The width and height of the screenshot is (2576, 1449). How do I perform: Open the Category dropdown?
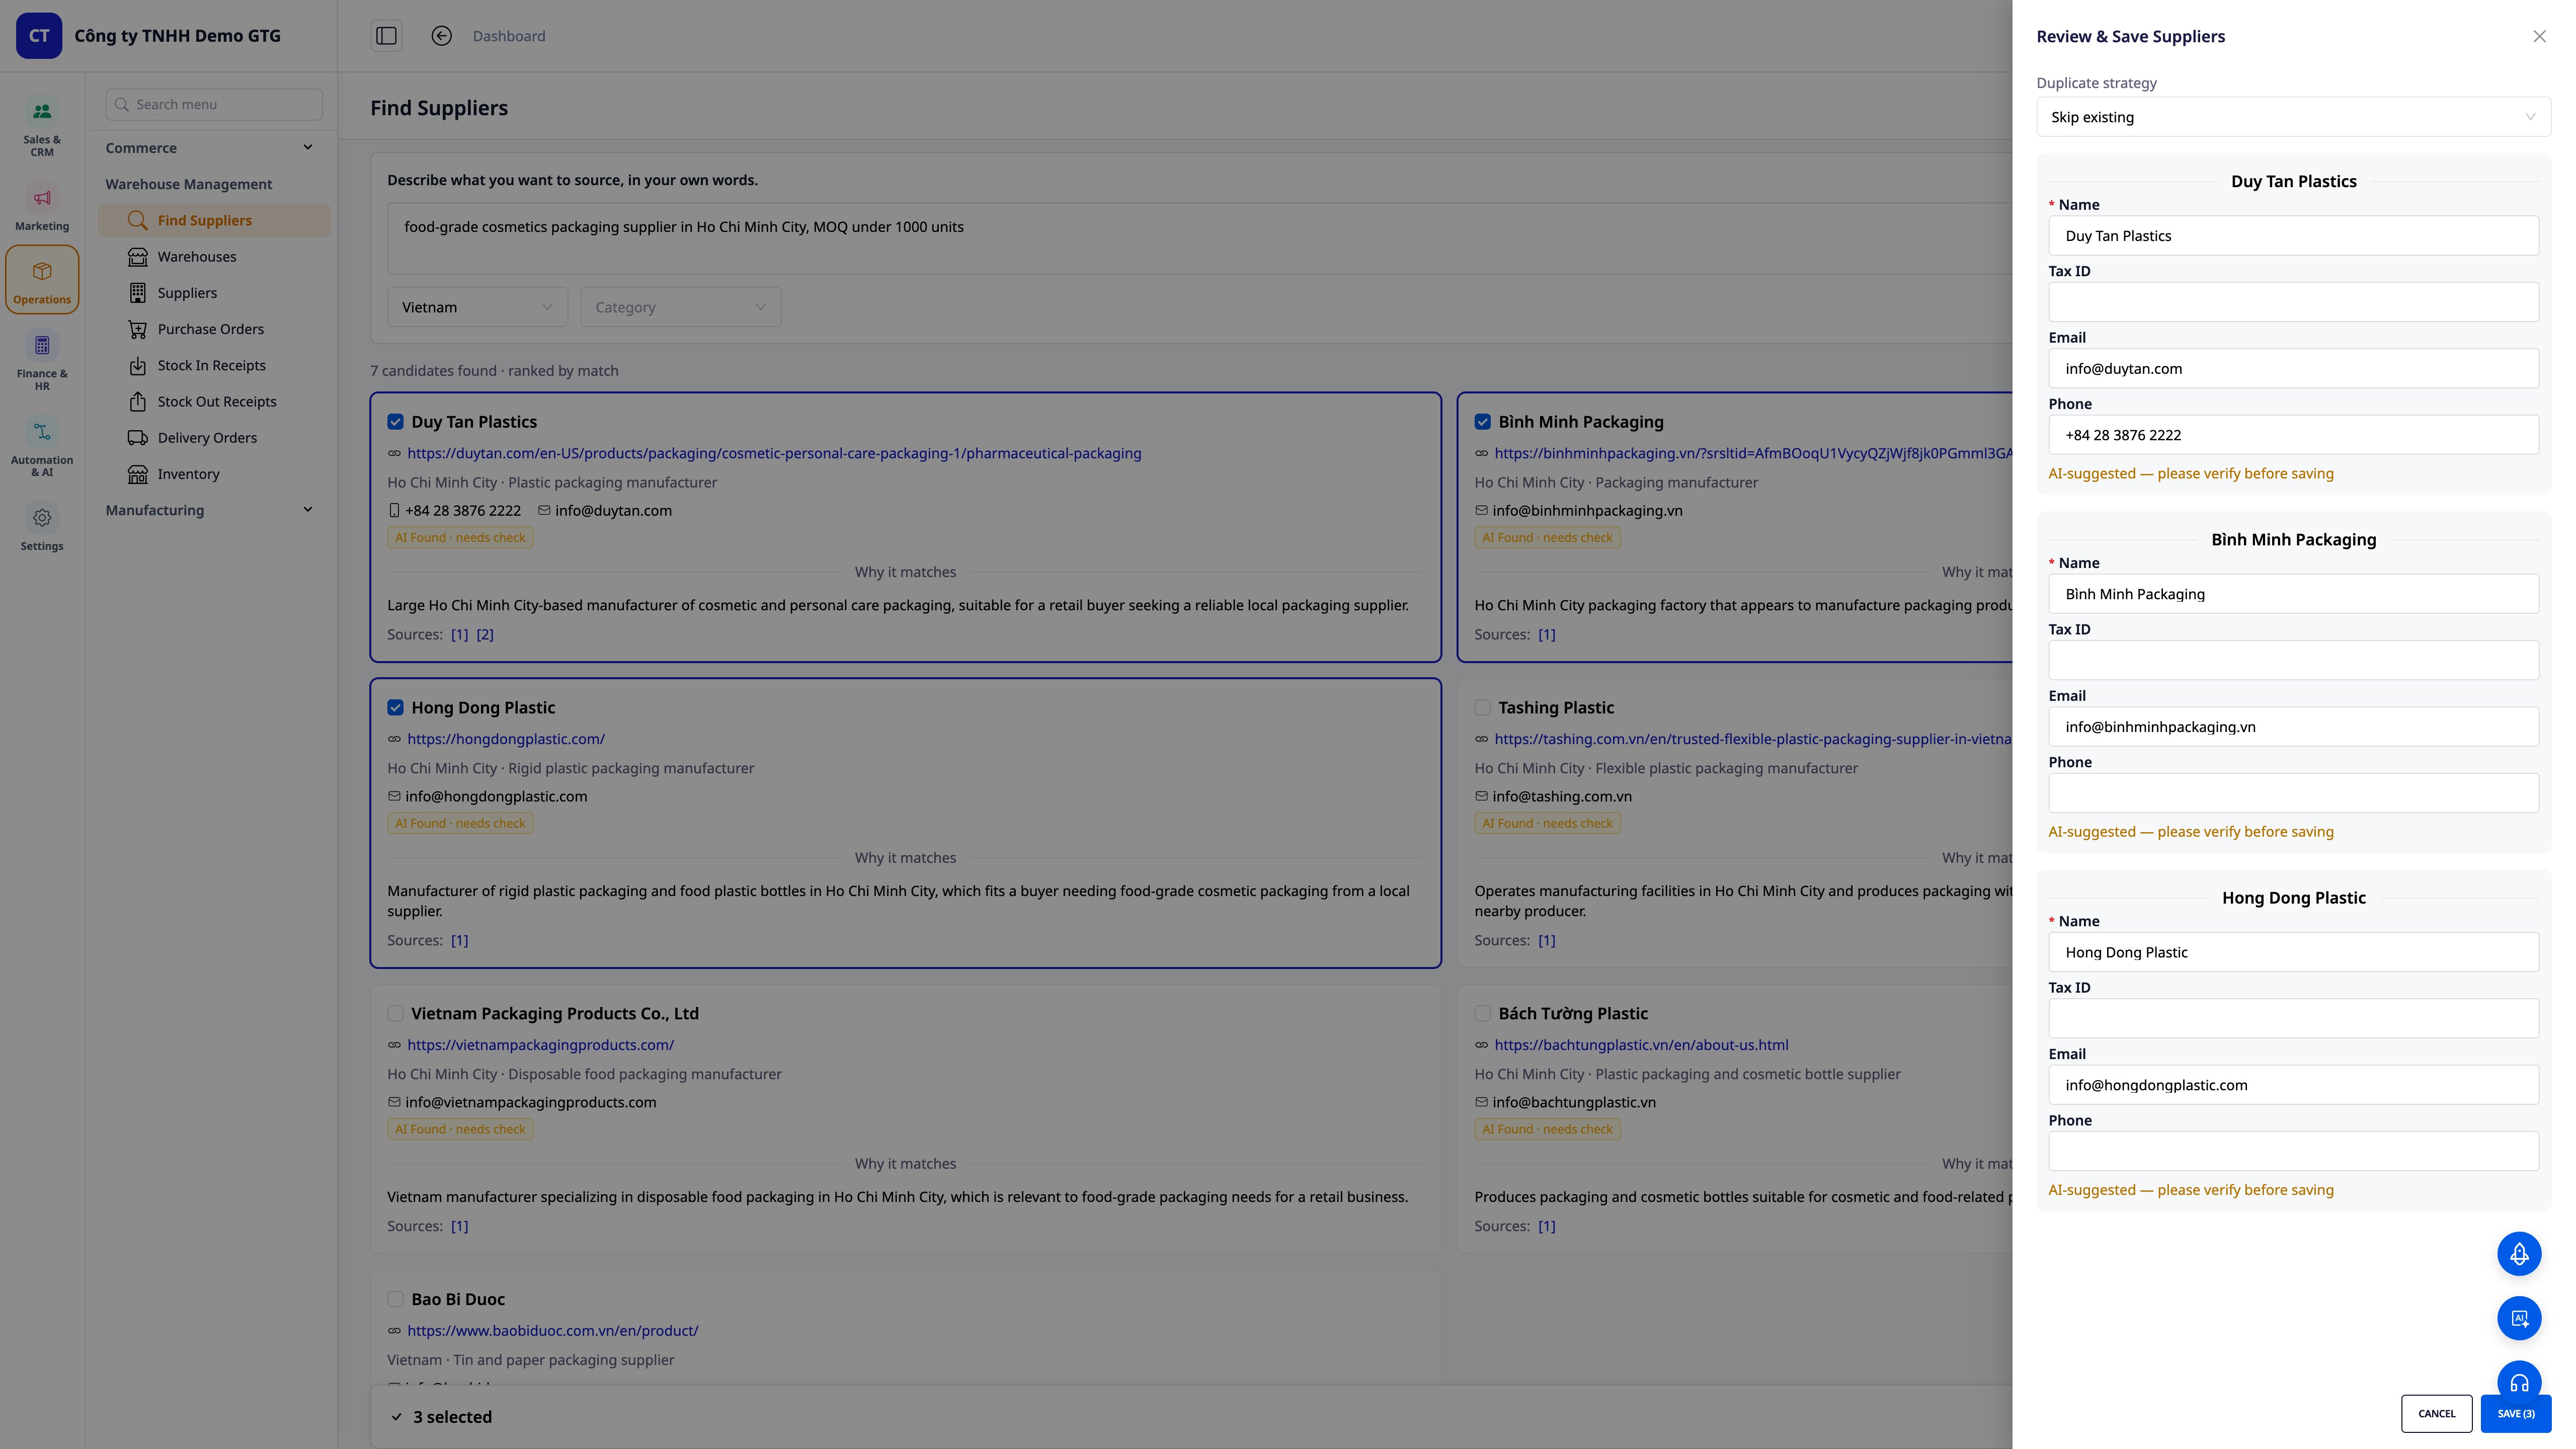pos(680,307)
